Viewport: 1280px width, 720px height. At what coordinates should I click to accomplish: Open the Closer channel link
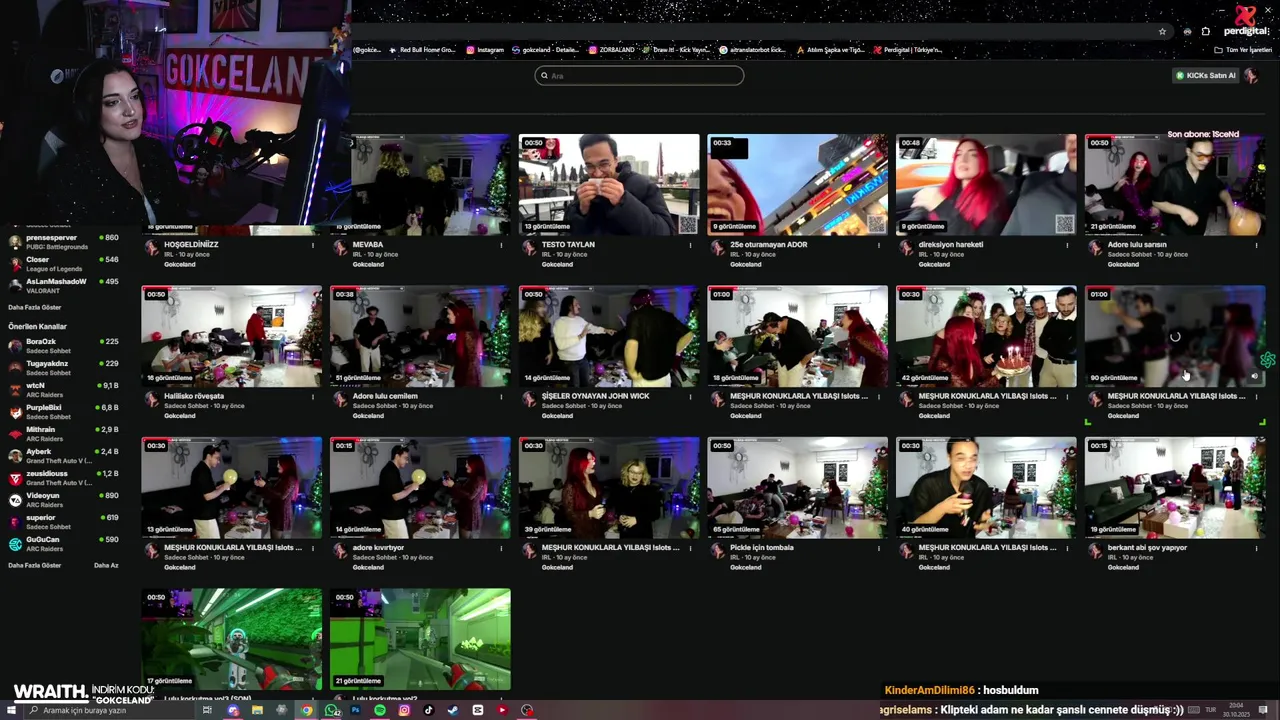click(62, 264)
